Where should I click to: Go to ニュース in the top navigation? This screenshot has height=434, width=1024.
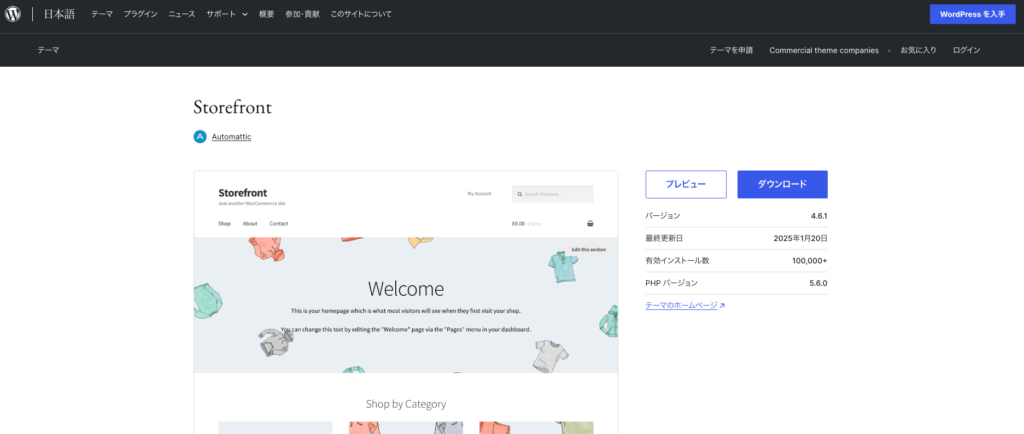pos(182,14)
